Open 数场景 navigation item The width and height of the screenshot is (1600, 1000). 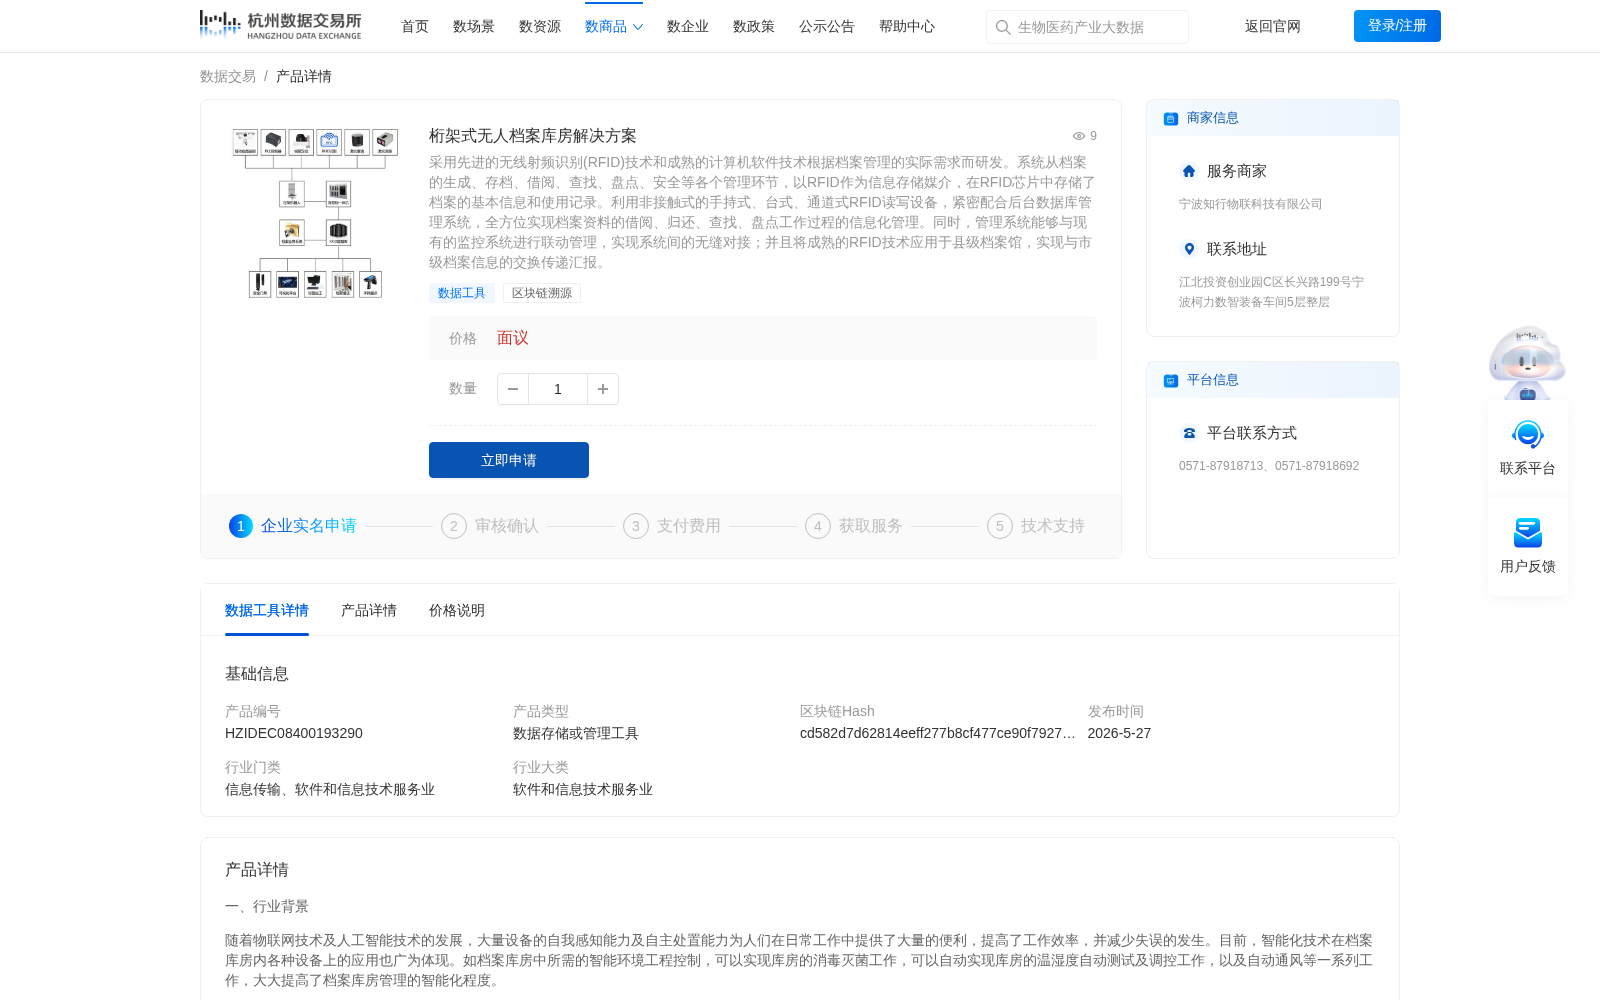474,26
